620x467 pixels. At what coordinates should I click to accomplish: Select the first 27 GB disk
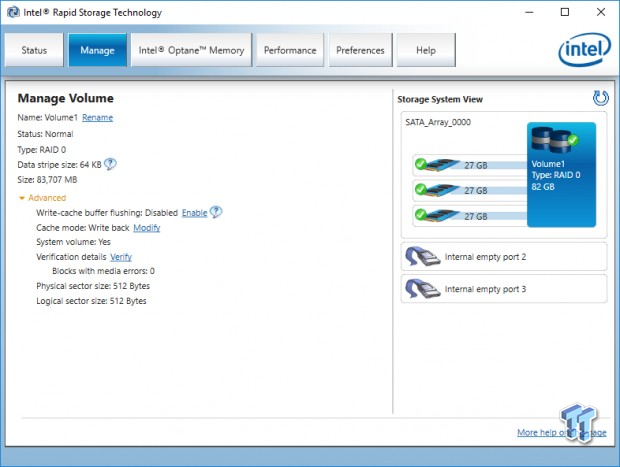(470, 165)
